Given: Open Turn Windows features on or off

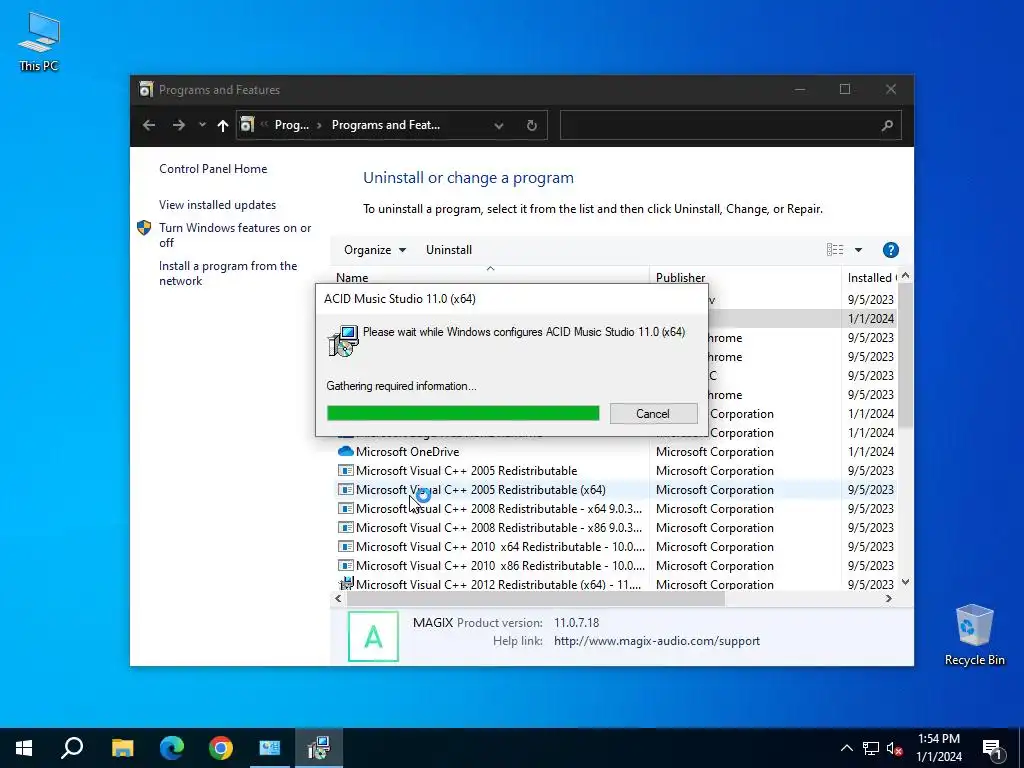Looking at the screenshot, I should pos(235,235).
